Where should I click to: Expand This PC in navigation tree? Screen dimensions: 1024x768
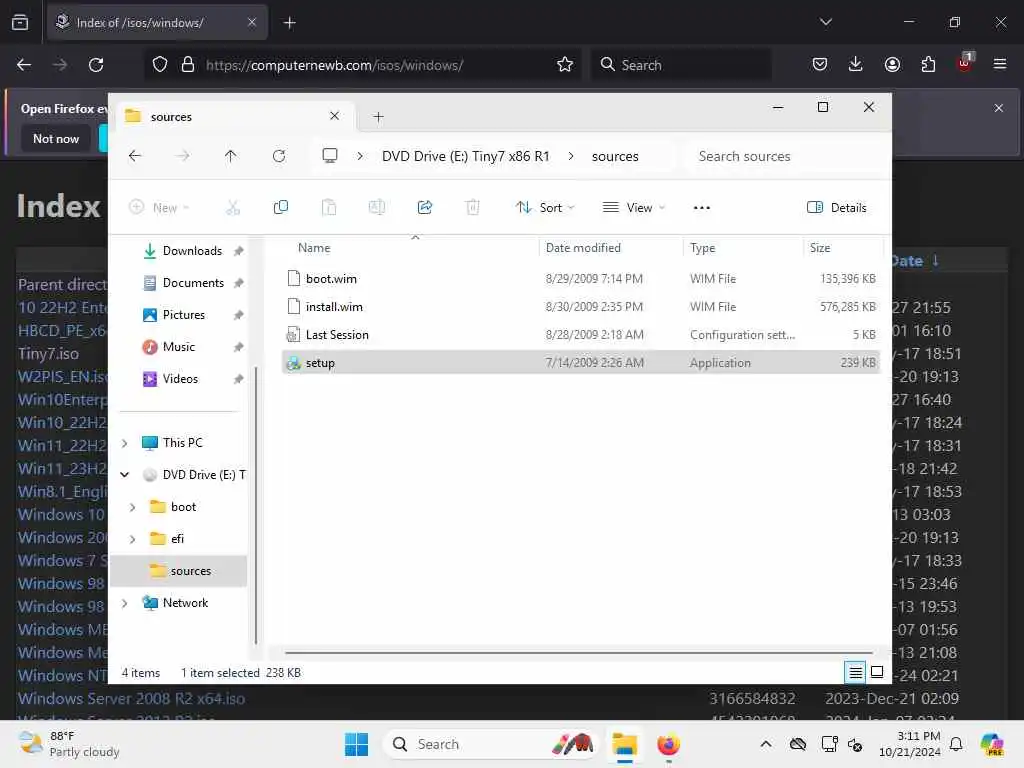[125, 443]
